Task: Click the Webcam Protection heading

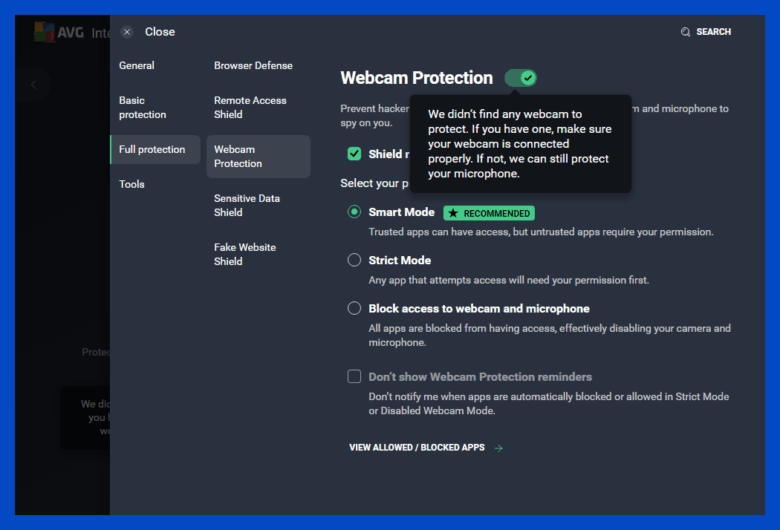Action: [416, 78]
